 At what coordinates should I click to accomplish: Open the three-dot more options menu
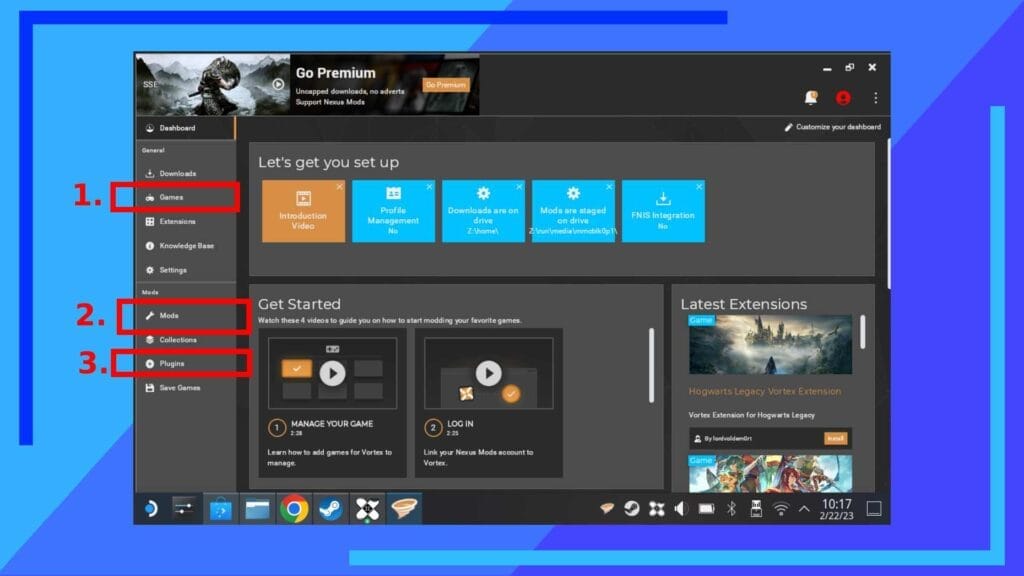point(875,98)
